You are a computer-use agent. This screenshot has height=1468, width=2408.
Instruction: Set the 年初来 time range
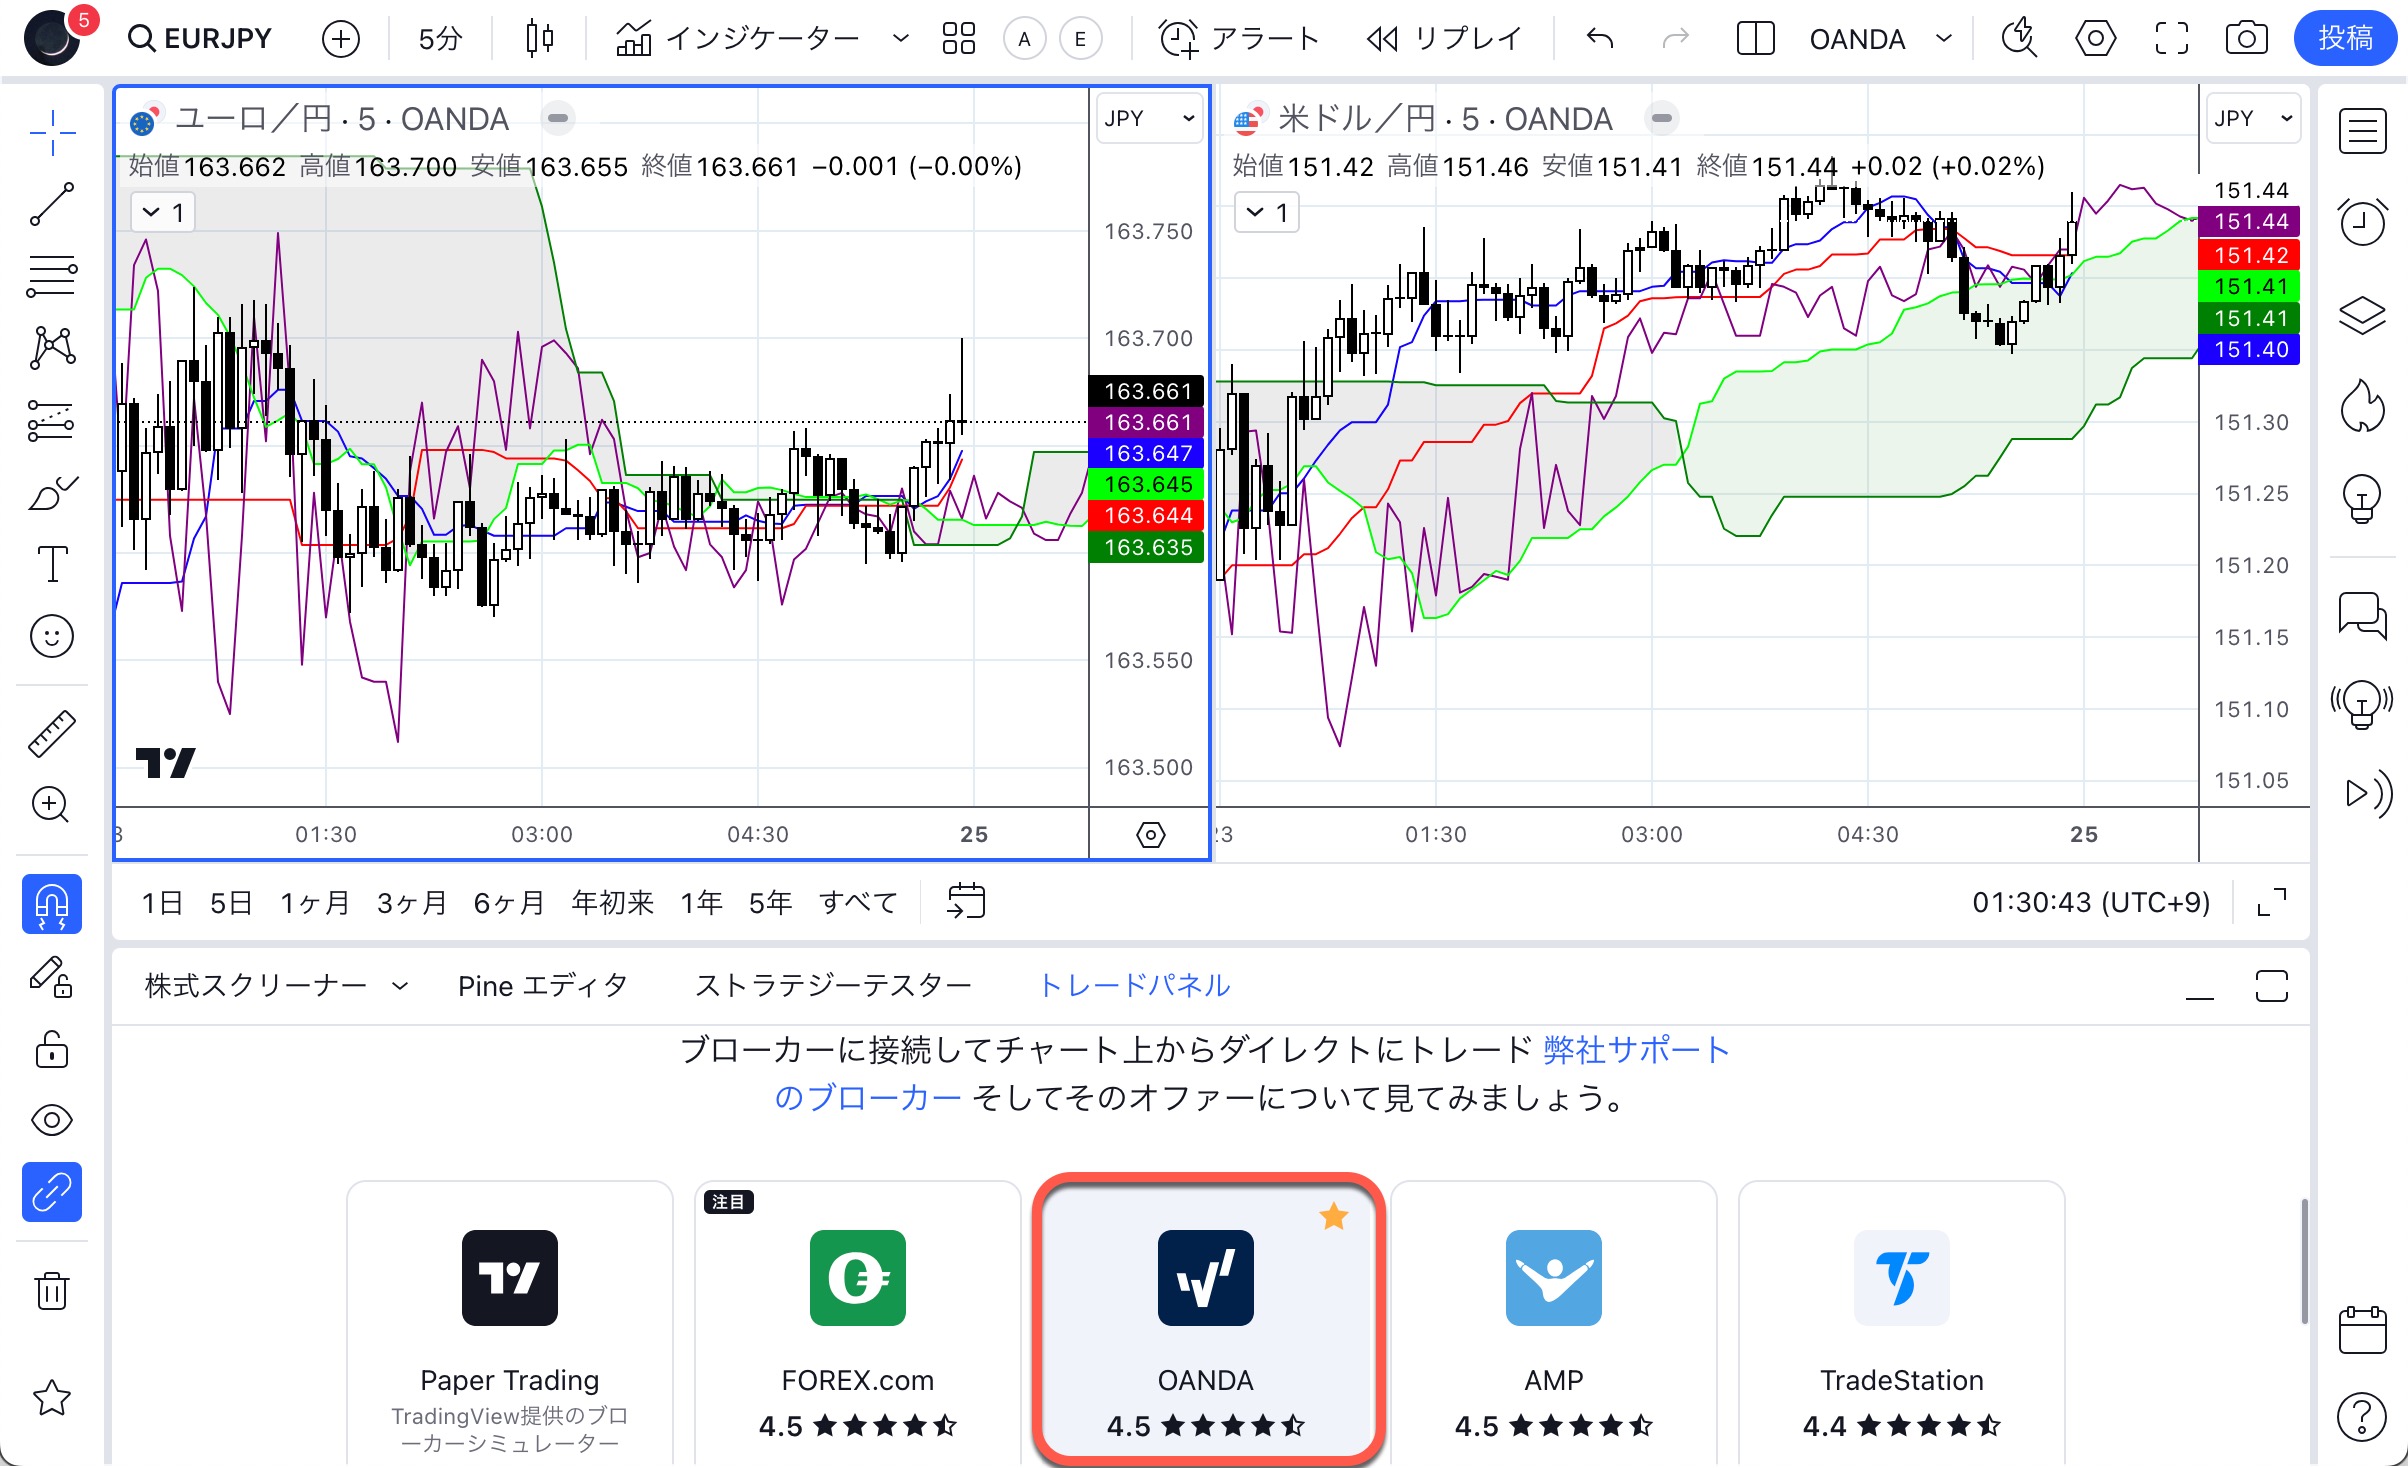[x=612, y=903]
